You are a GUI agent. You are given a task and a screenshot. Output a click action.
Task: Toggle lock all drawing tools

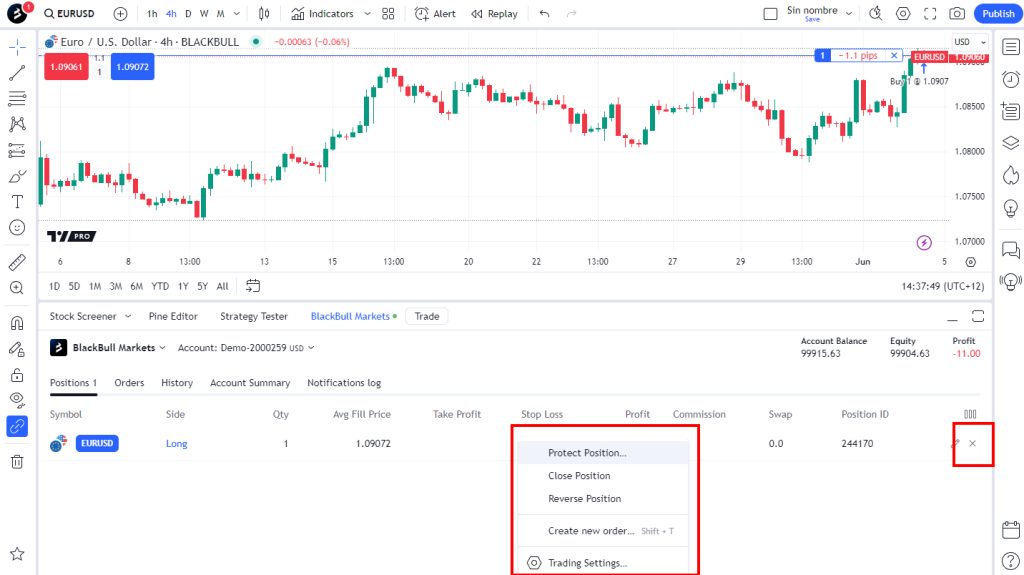(x=17, y=375)
